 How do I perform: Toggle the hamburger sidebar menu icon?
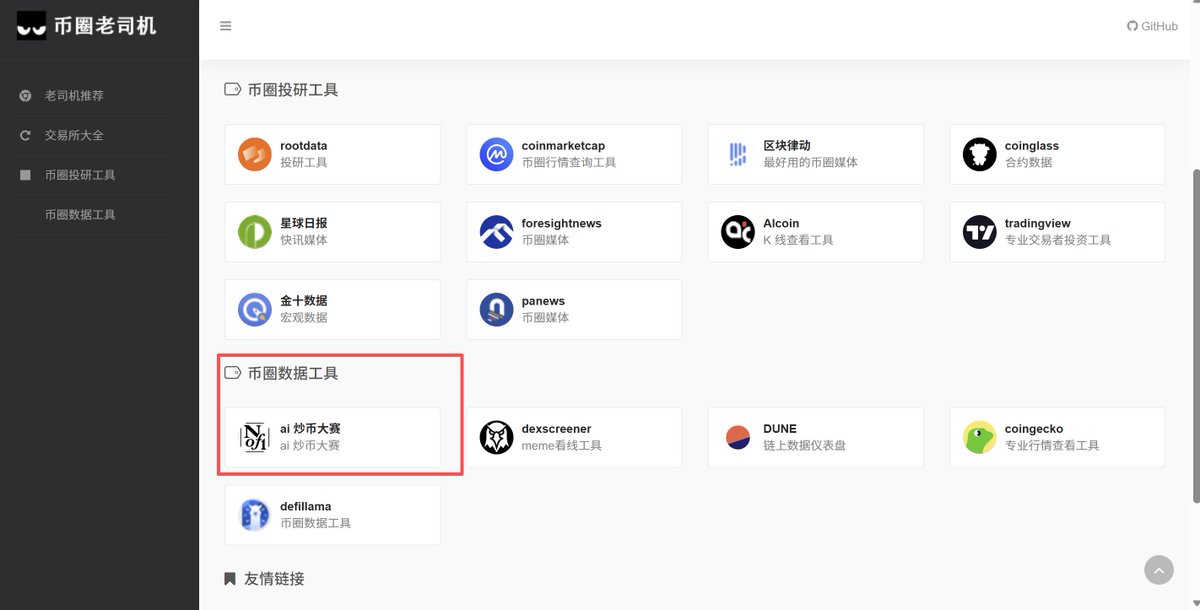[226, 26]
